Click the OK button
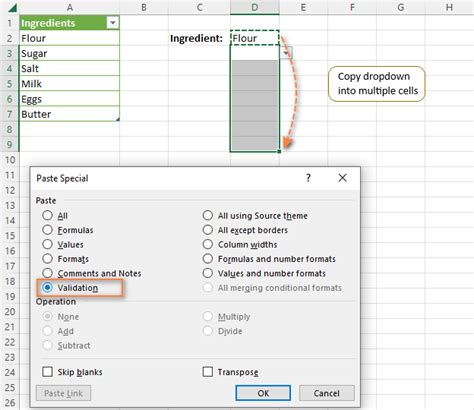This screenshot has width=474, height=410. [263, 393]
